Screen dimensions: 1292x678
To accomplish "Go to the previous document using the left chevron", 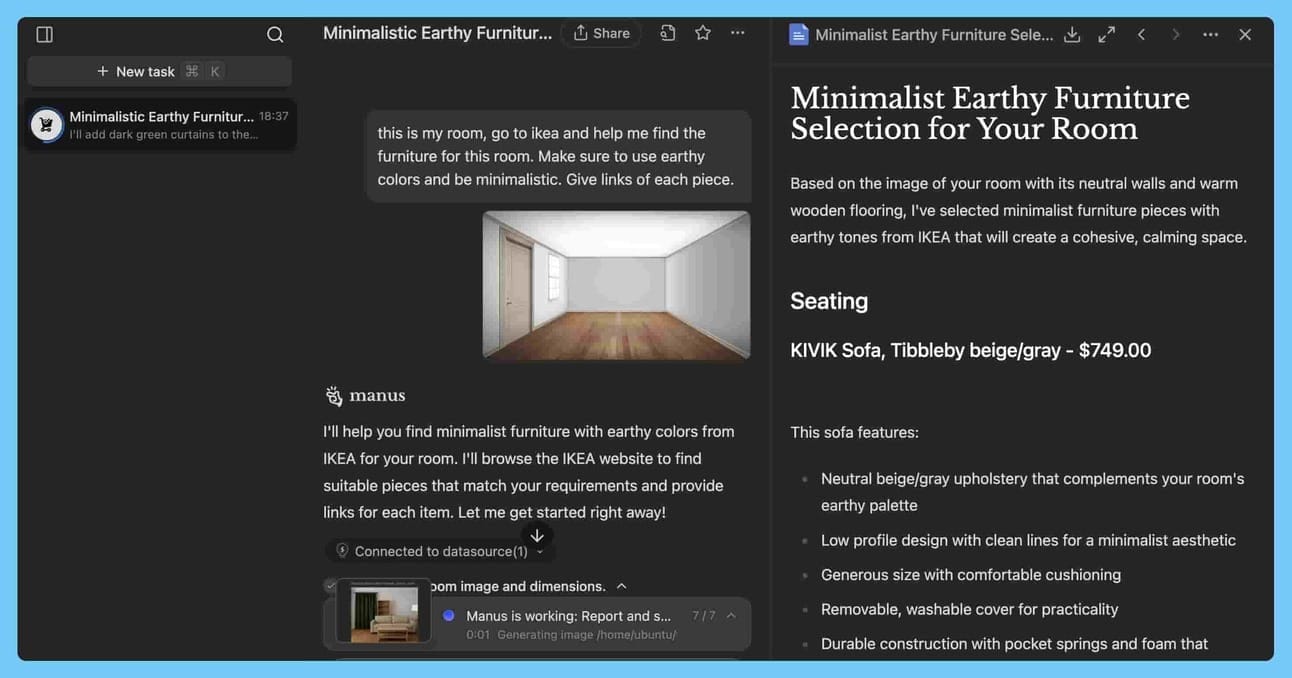I will coord(1141,34).
